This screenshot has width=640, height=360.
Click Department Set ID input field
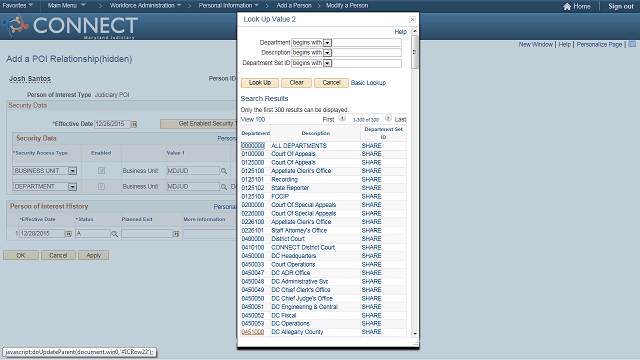367,63
